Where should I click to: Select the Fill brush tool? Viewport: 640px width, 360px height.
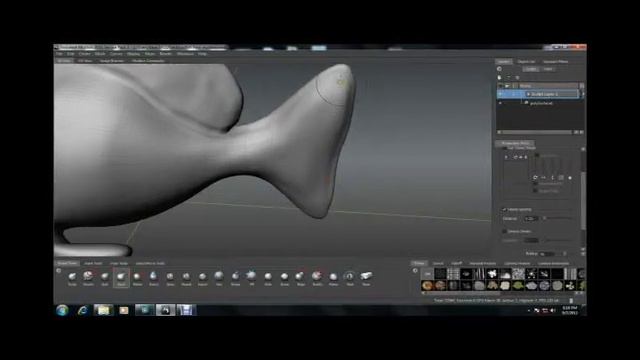coord(251,278)
